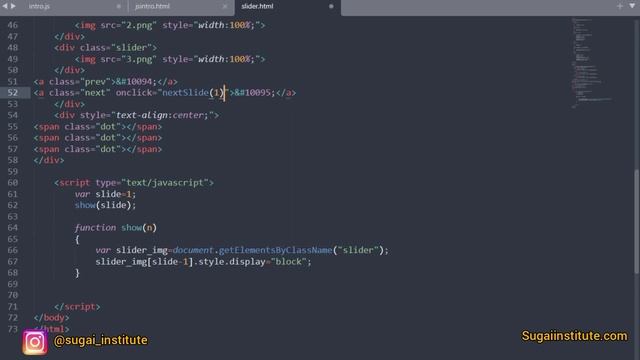Click line number 64 in the gutter

pyautogui.click(x=13, y=227)
